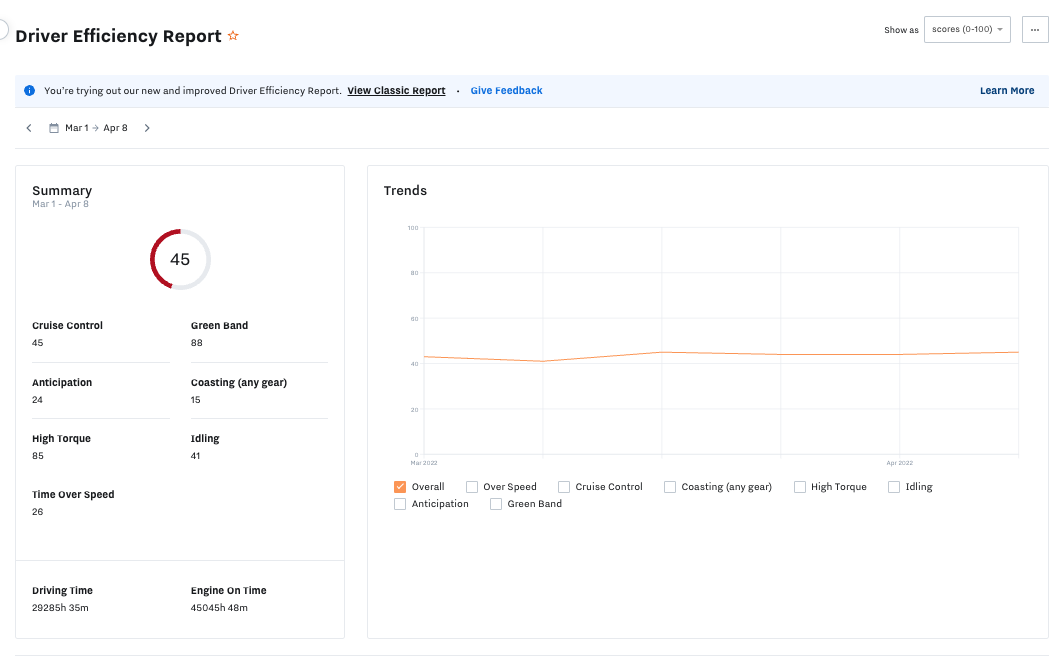Open the Mar 1 → Apr 8 date range
The width and height of the screenshot is (1059, 658).
point(96,128)
